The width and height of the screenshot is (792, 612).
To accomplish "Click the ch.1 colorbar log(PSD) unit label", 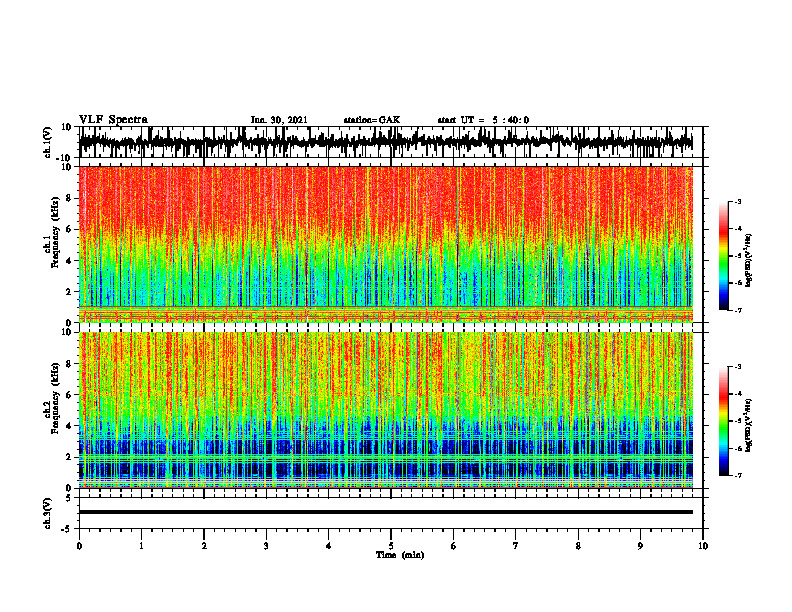I will pos(749,260).
